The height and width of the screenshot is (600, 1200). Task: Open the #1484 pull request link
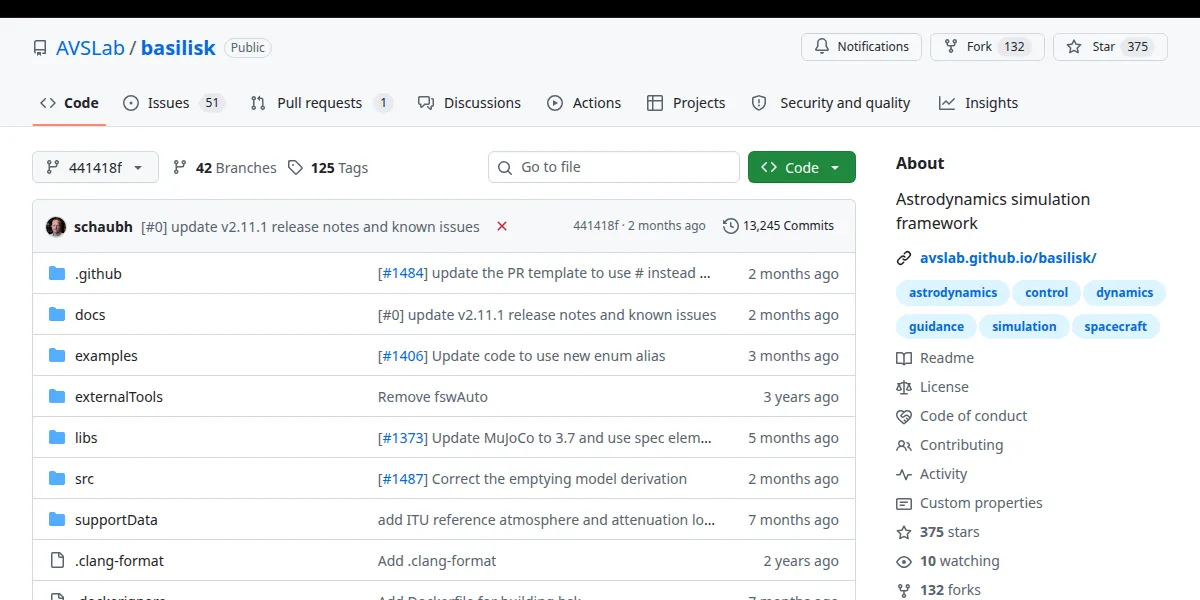(x=403, y=273)
